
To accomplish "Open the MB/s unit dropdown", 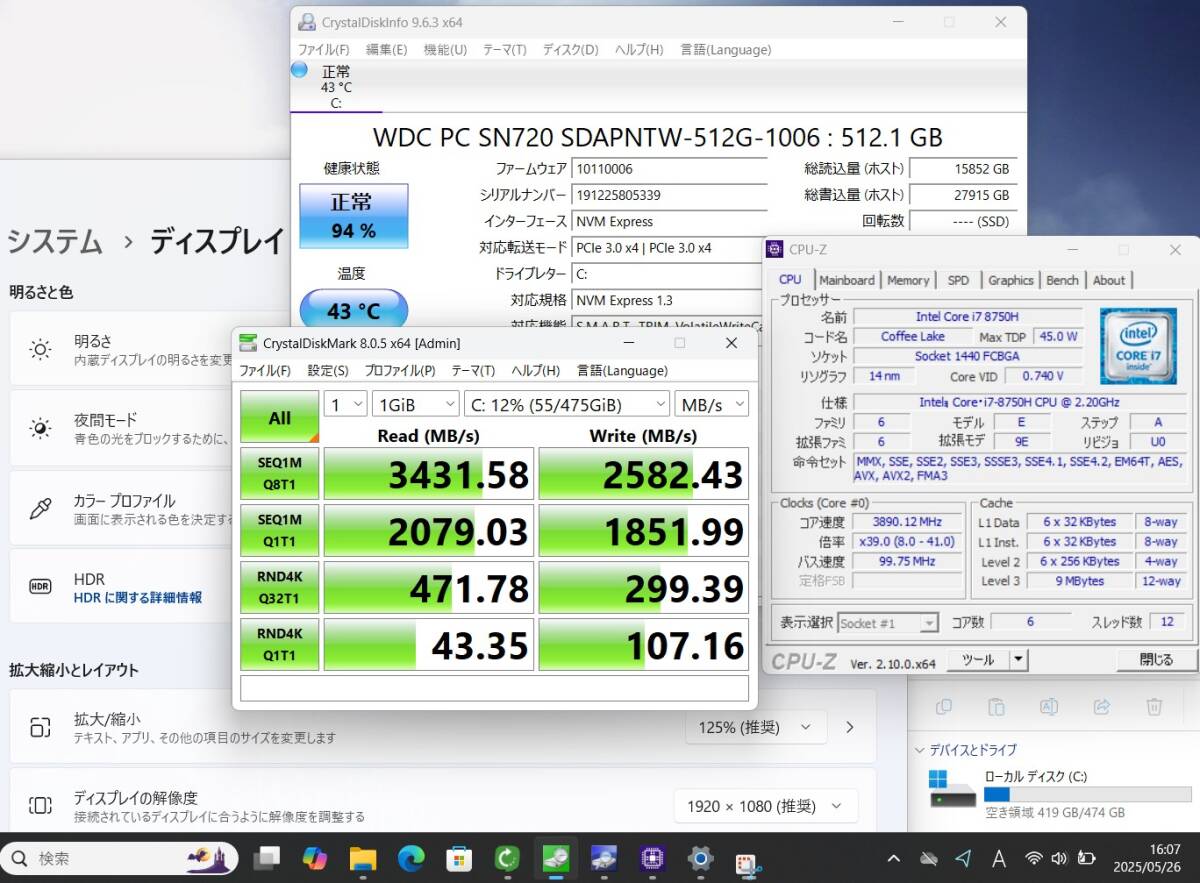I will point(711,404).
